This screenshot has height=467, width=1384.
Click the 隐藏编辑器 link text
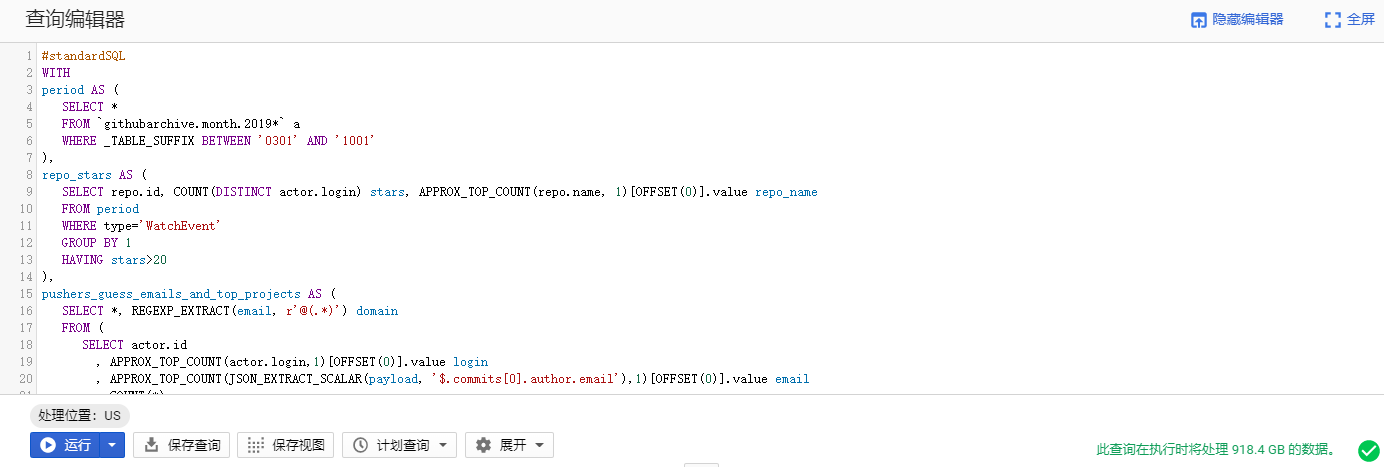[1247, 20]
